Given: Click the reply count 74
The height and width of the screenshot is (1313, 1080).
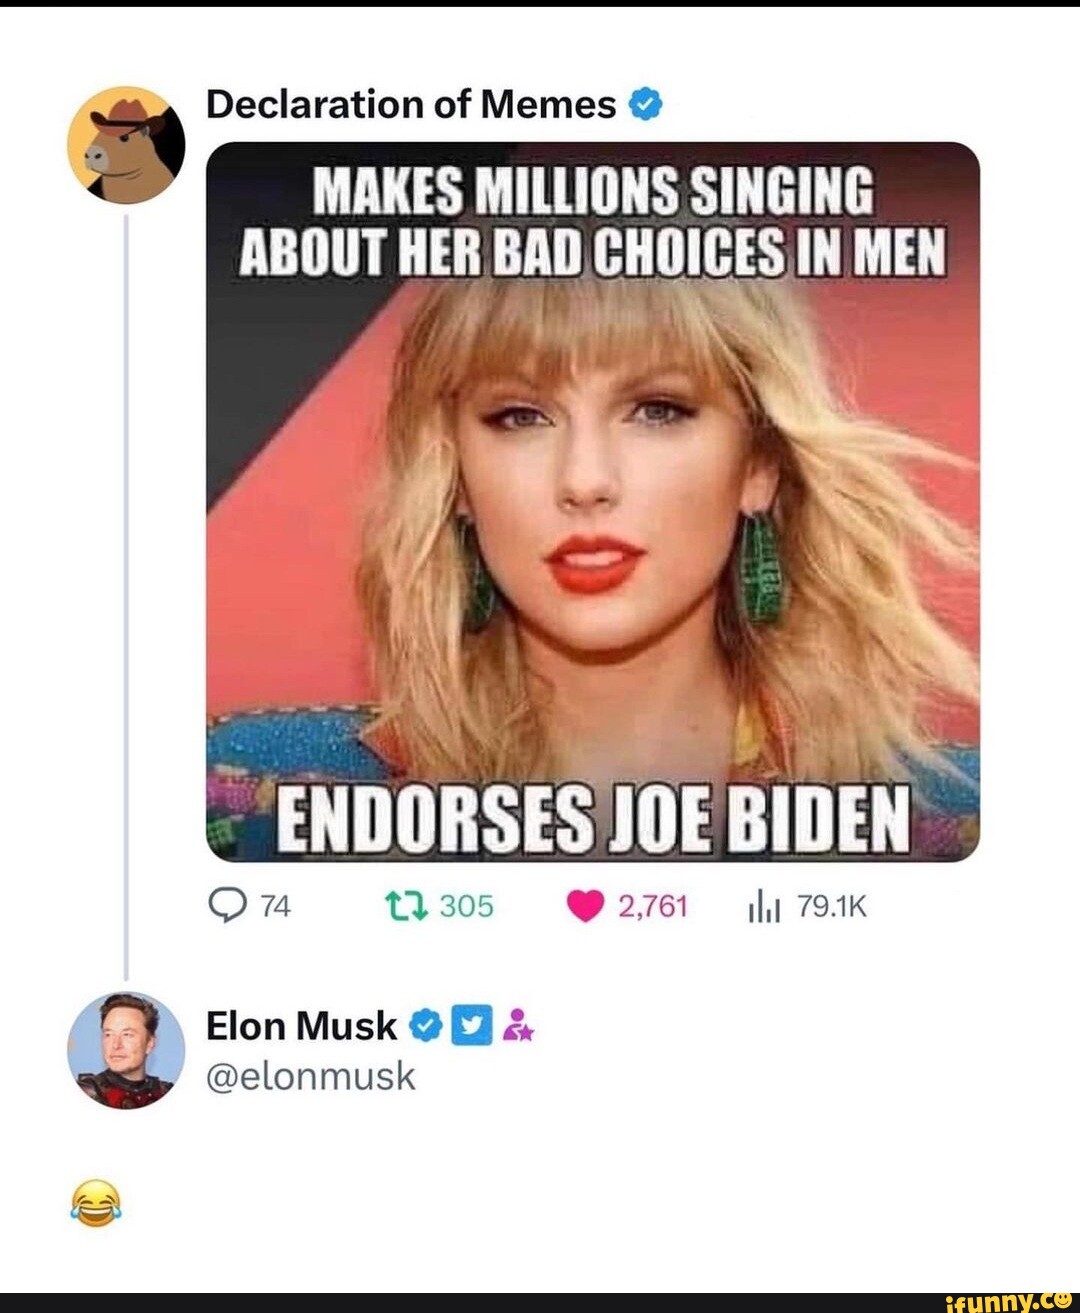Looking at the screenshot, I should tap(274, 905).
